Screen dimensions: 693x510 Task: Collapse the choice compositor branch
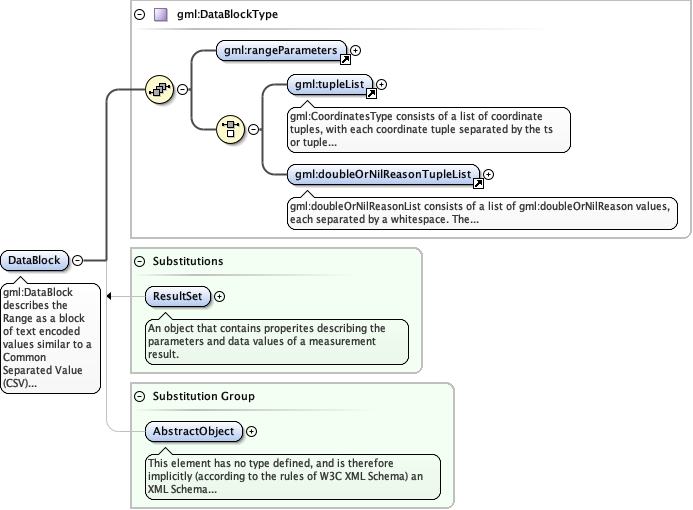[x=253, y=128]
